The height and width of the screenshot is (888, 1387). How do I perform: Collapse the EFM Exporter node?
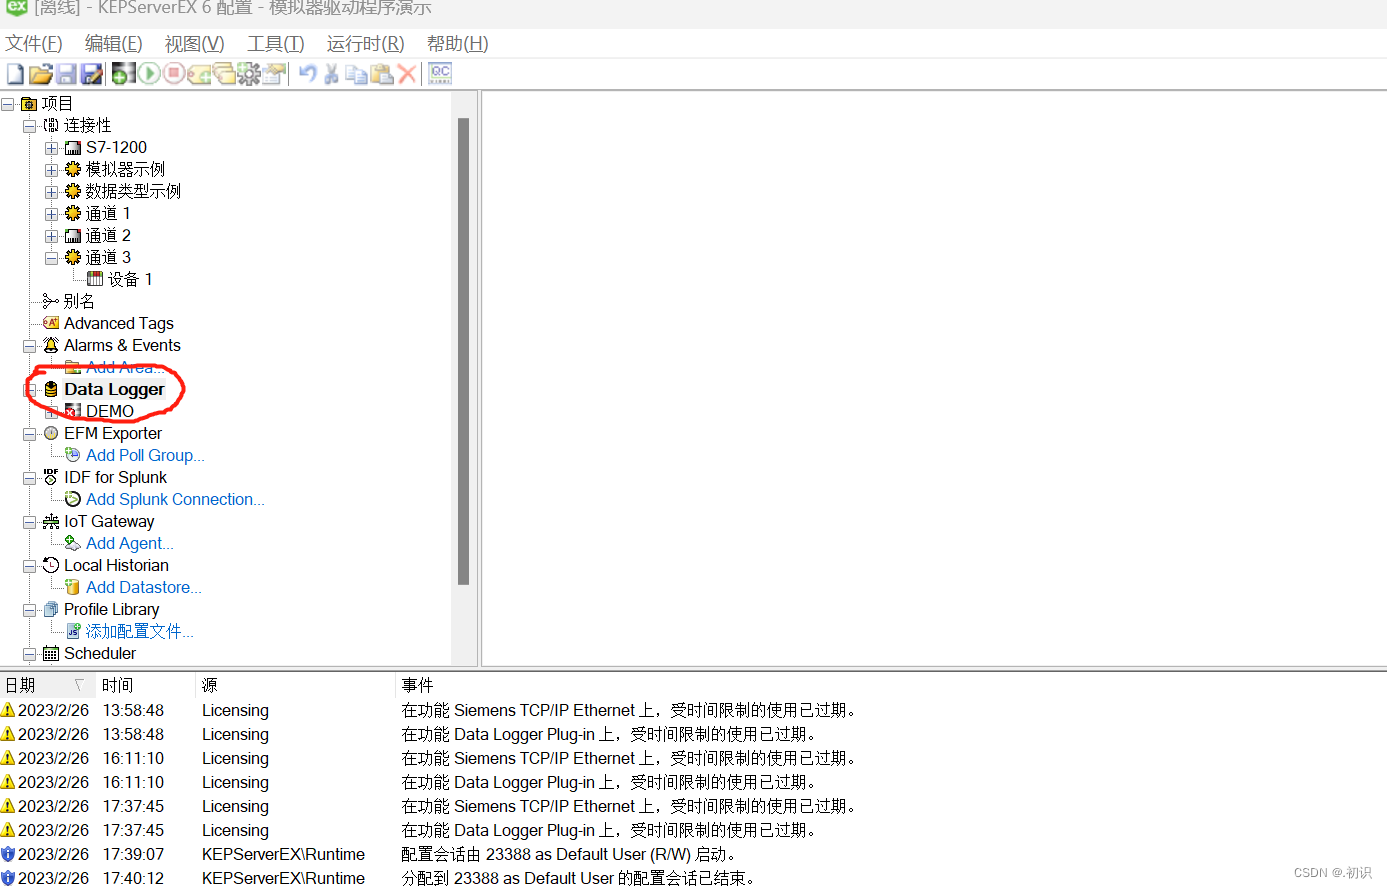click(30, 434)
